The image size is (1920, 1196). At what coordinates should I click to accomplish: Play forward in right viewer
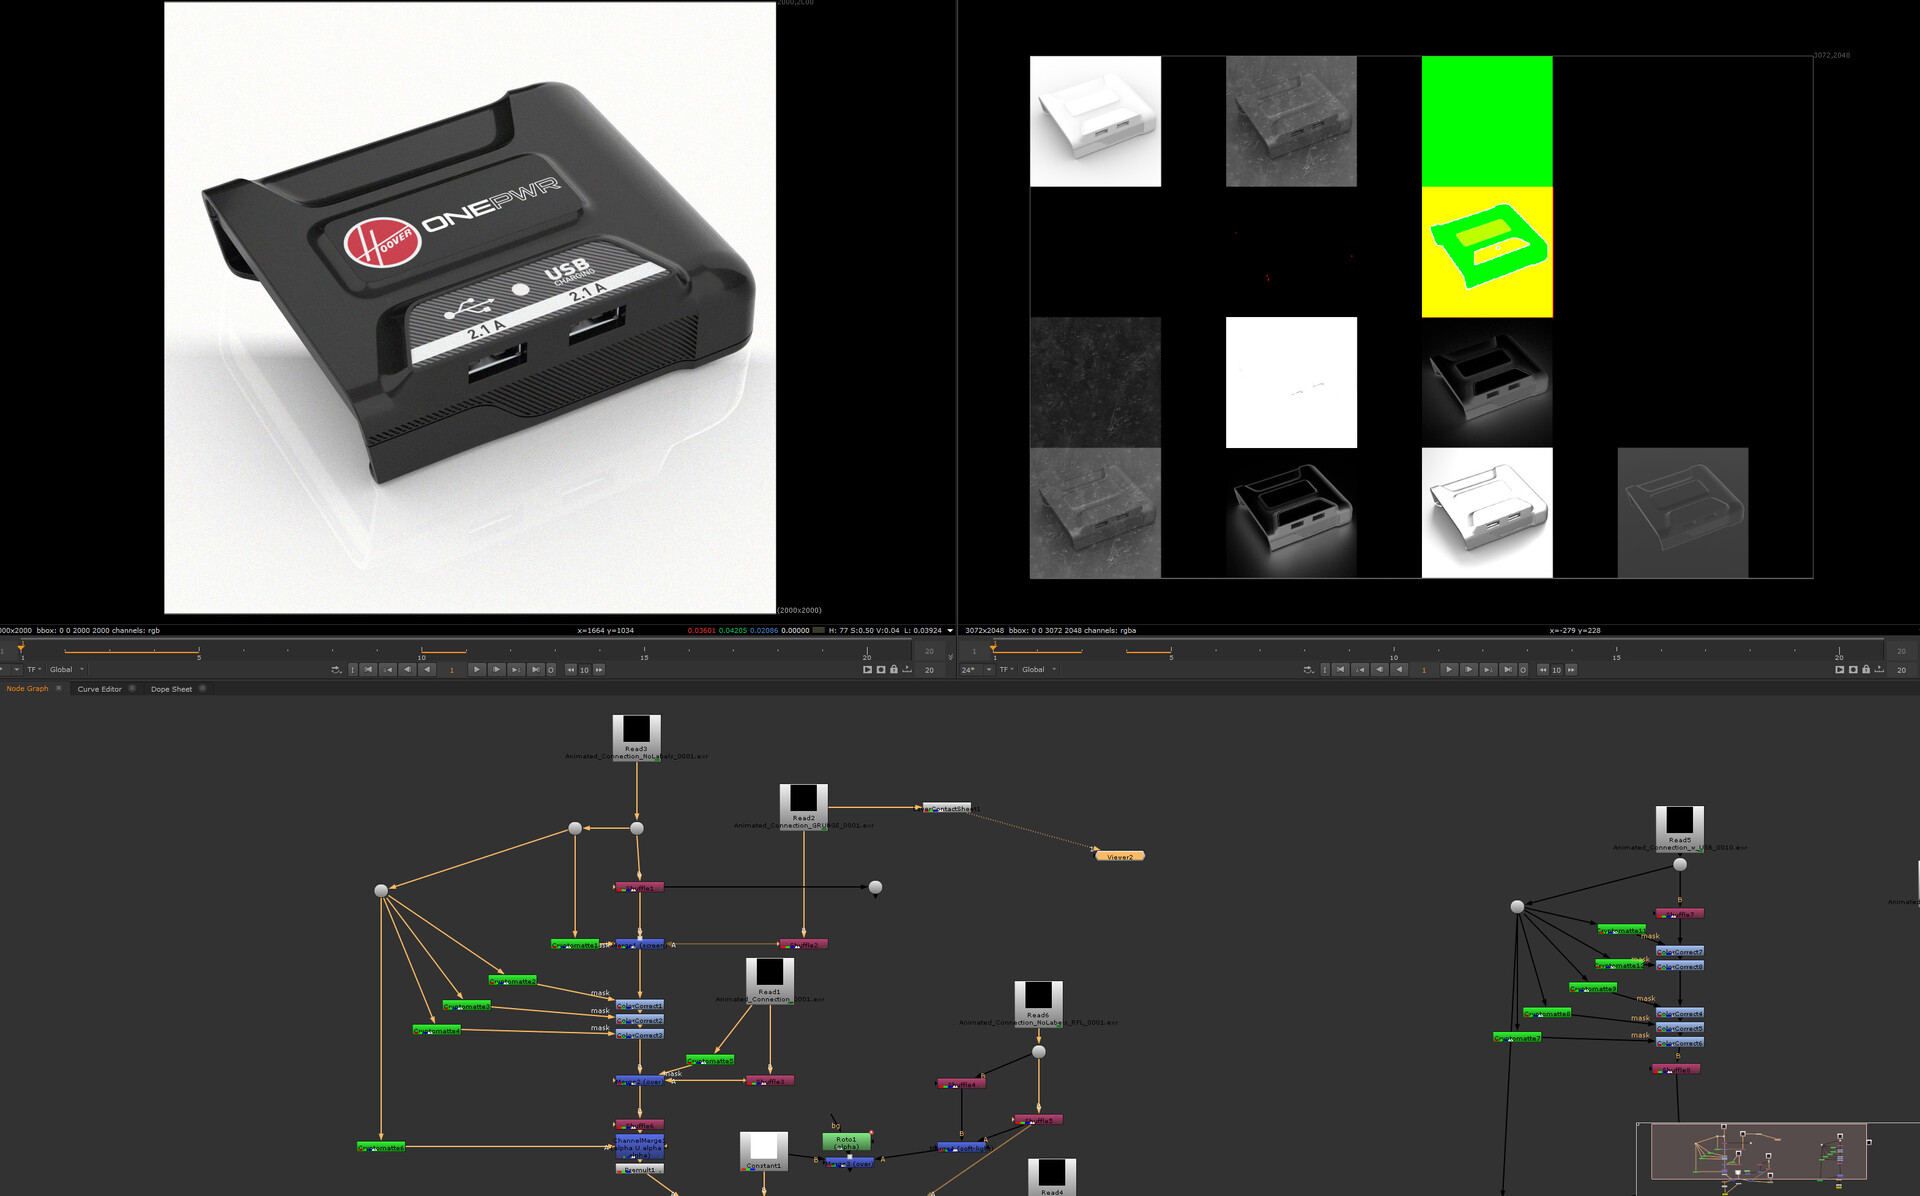pyautogui.click(x=1448, y=670)
